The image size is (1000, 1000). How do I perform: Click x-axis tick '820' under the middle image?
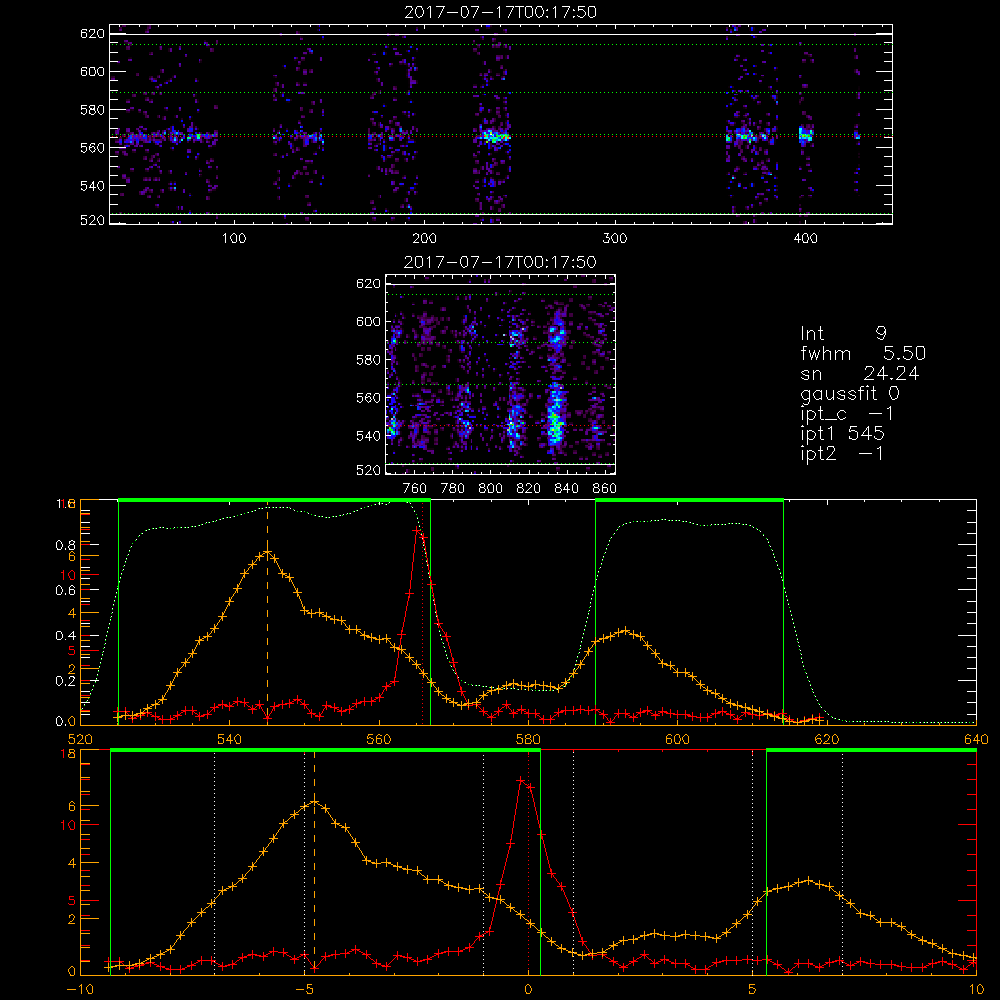529,489
